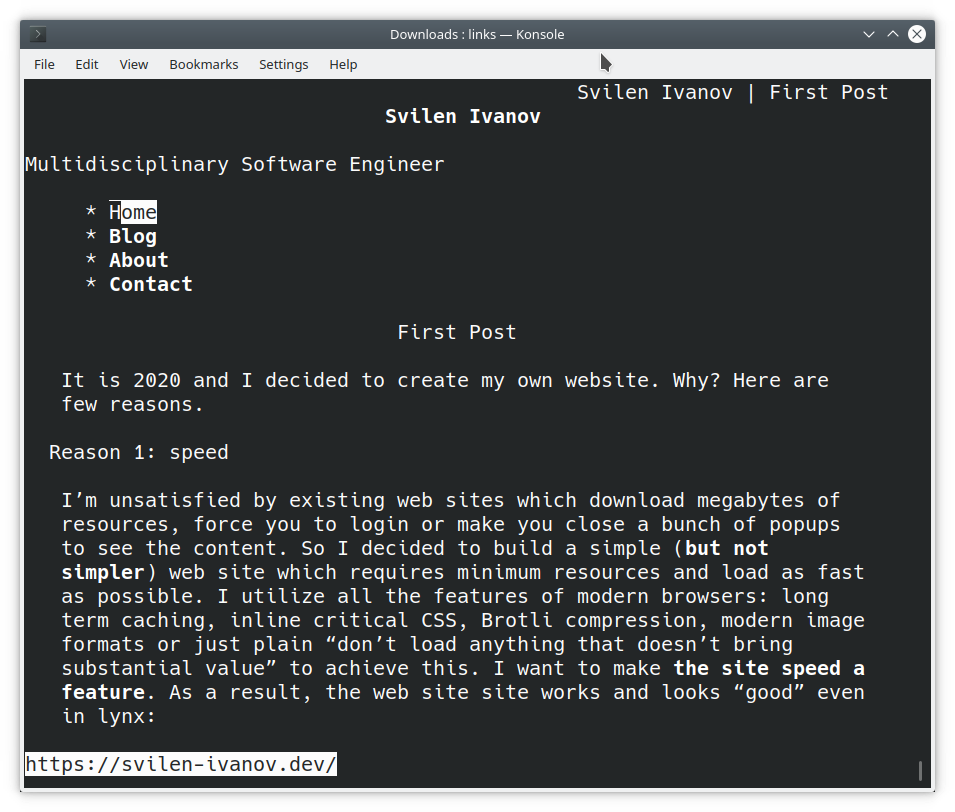The image size is (955, 812).
Task: Follow the highlighted Home link
Action: point(133,212)
